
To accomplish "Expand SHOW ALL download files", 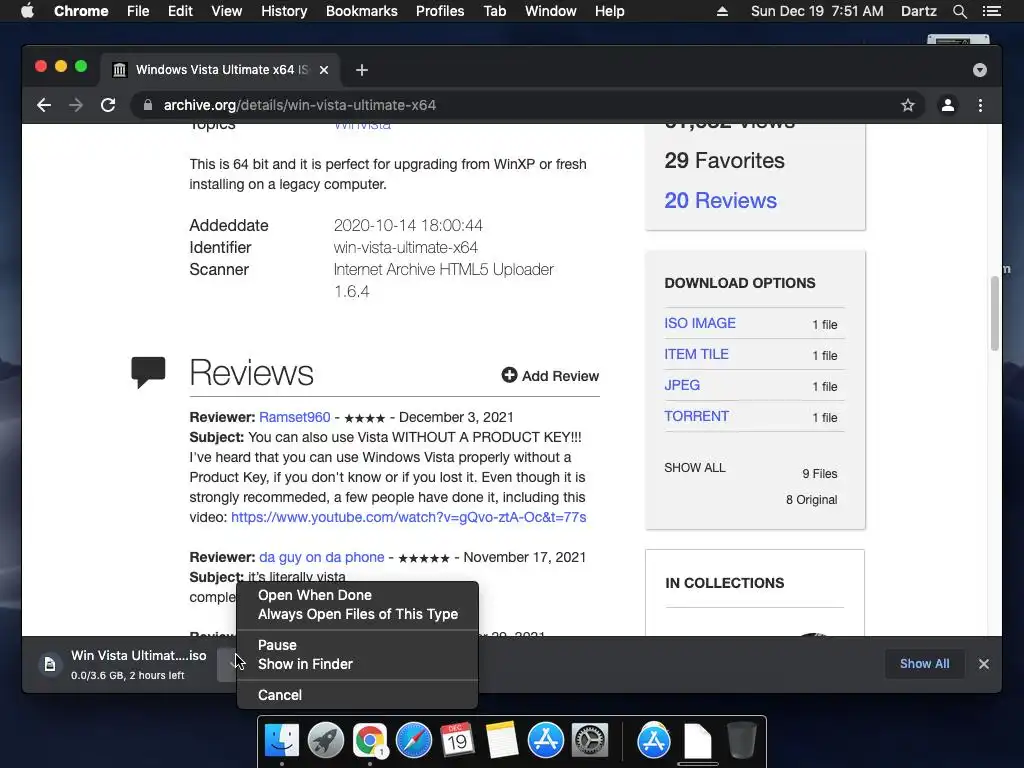I will tap(694, 468).
